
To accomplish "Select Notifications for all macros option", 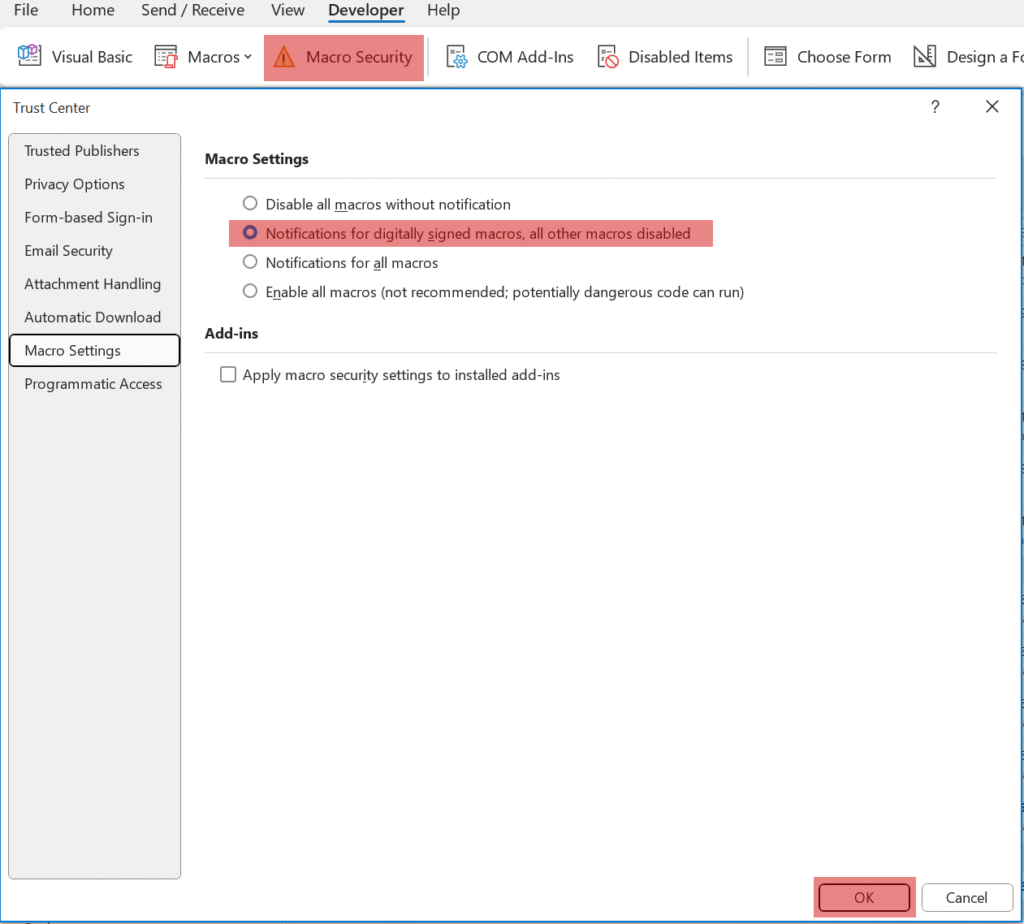I will [250, 263].
